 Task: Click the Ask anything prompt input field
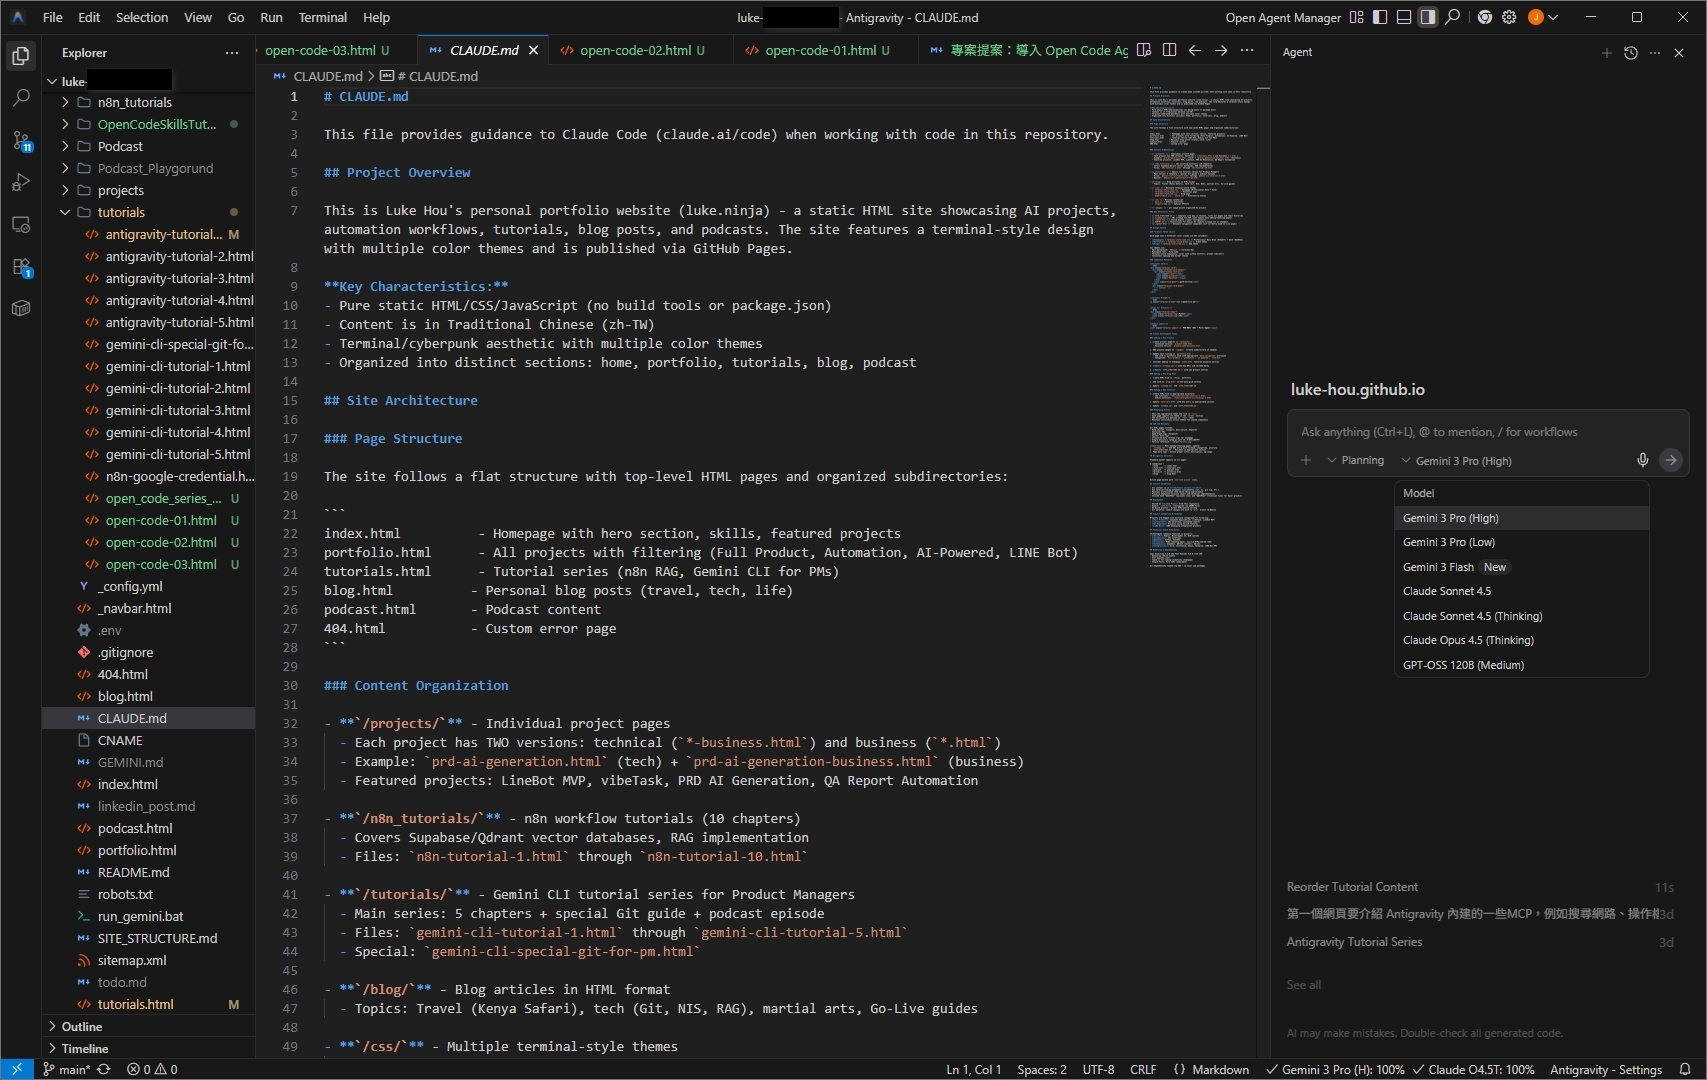pyautogui.click(x=1450, y=432)
